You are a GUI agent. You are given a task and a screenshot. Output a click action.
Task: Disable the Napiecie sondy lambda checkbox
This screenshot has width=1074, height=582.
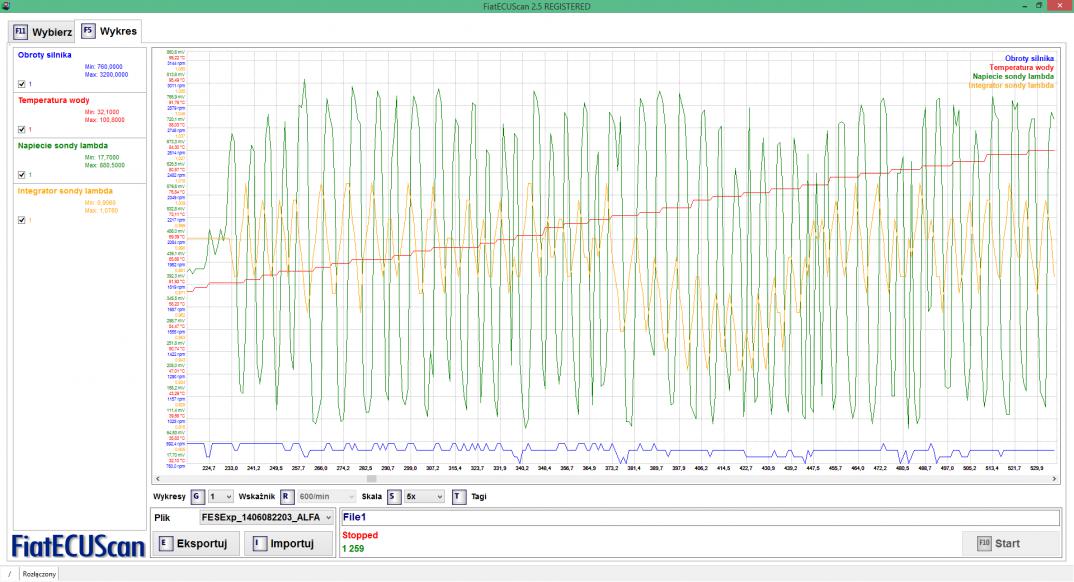point(22,174)
